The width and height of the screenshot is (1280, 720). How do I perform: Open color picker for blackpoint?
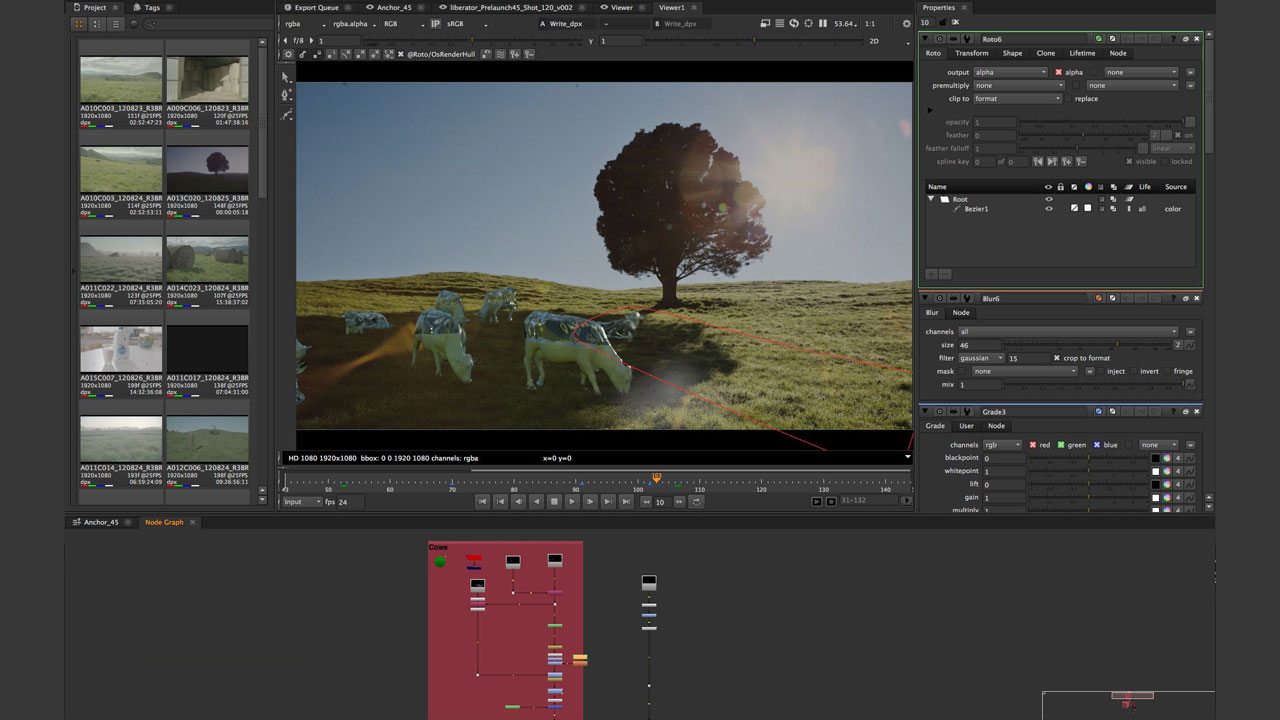pyautogui.click(x=1167, y=458)
